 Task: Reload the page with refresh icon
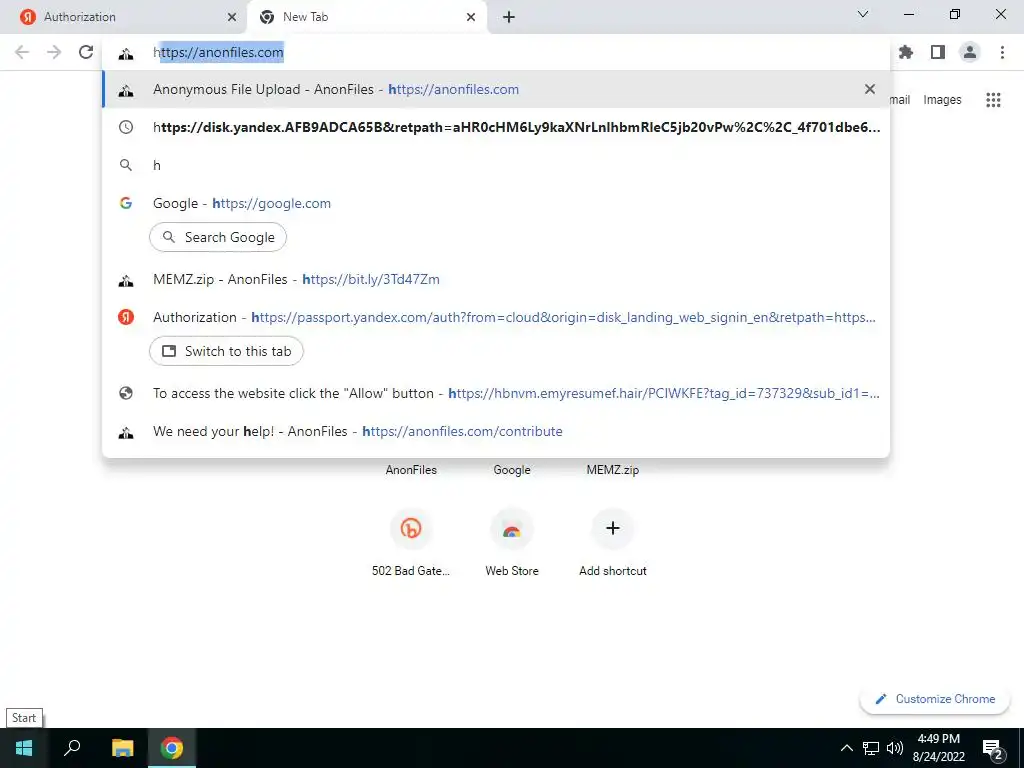pyautogui.click(x=86, y=52)
